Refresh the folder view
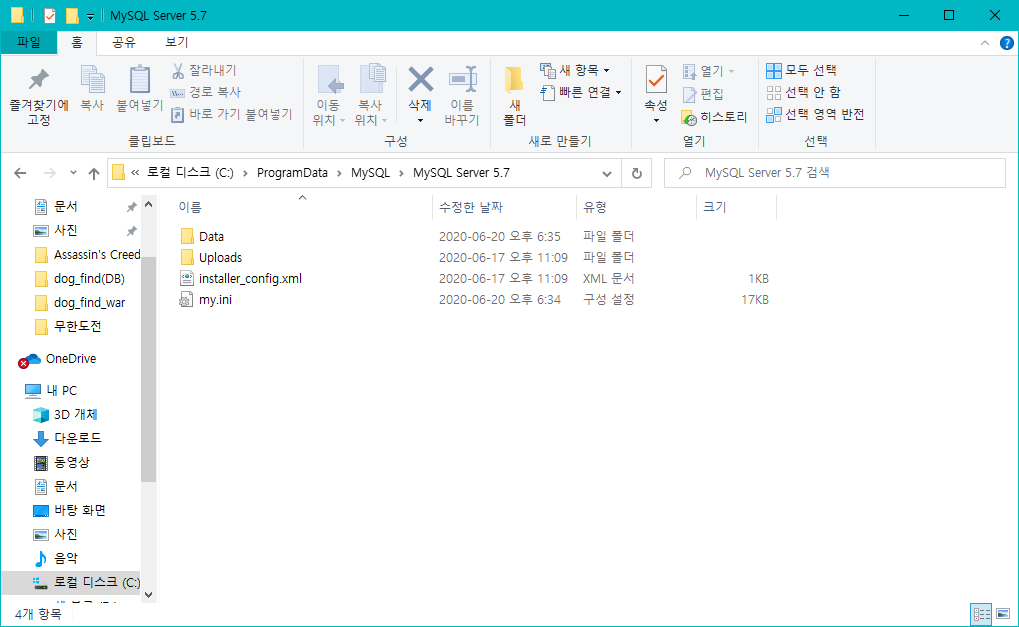This screenshot has height=627, width=1019. coord(637,173)
